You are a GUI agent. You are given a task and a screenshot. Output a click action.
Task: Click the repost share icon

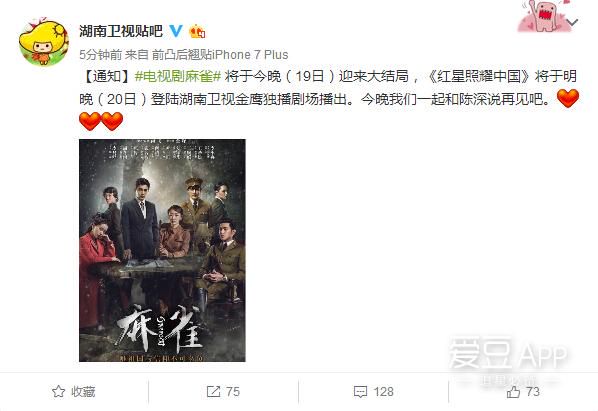213,392
